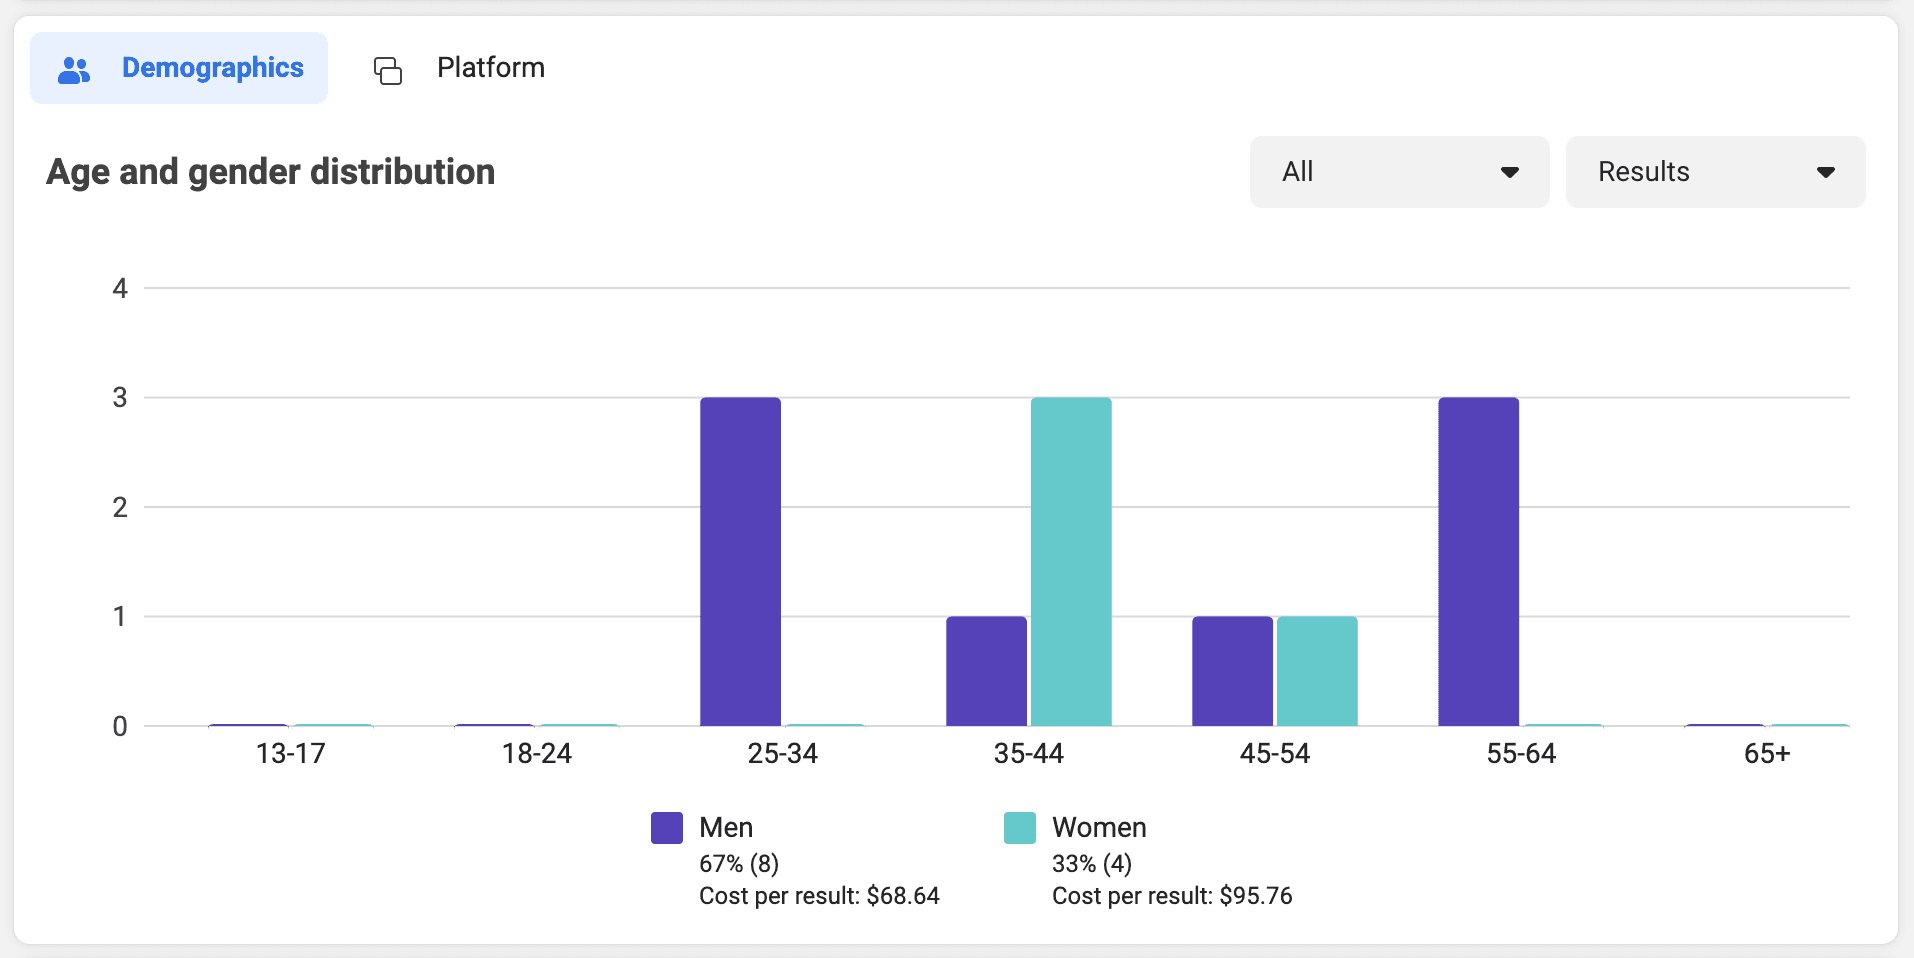1914x958 pixels.
Task: Click the 'Age and gender distribution' heading
Action: [271, 172]
